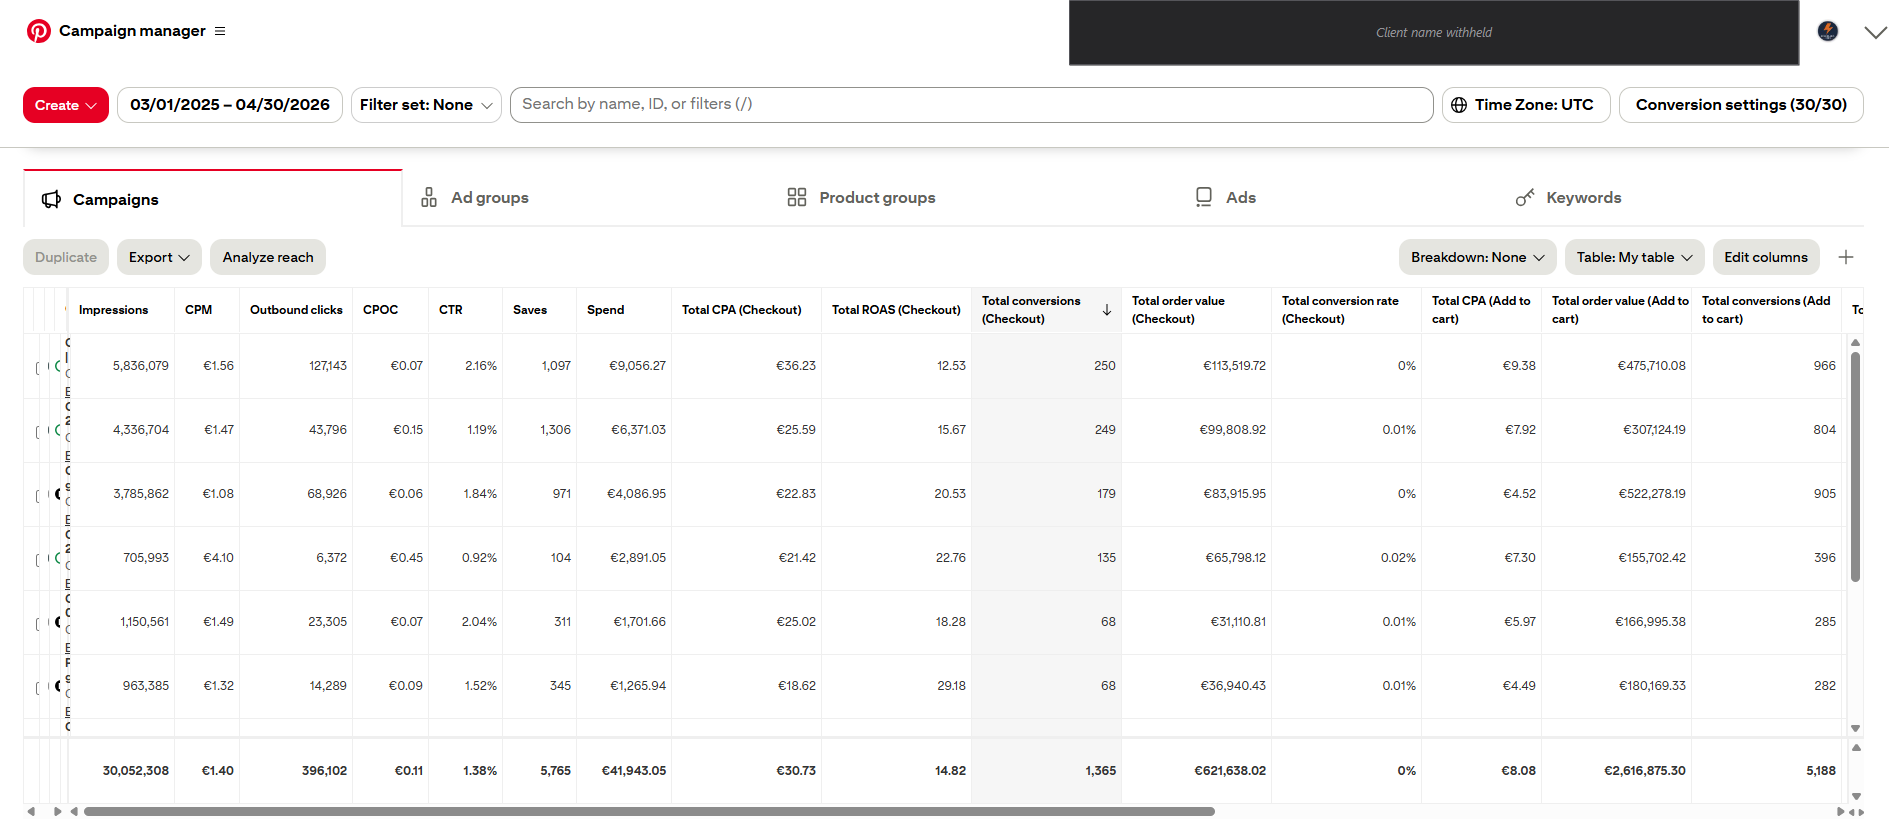Select the CPA cell €25.02
The width and height of the screenshot is (1889, 831).
tap(796, 622)
